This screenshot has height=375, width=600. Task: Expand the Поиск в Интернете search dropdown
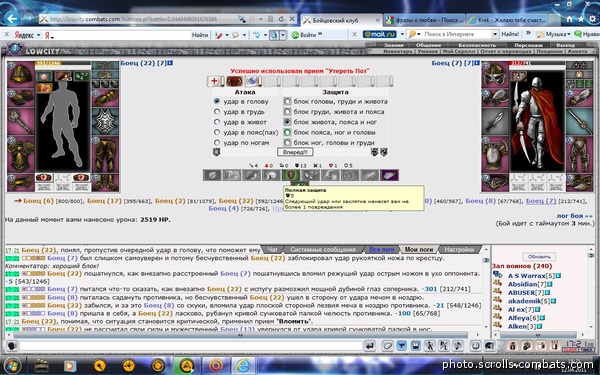coord(495,34)
